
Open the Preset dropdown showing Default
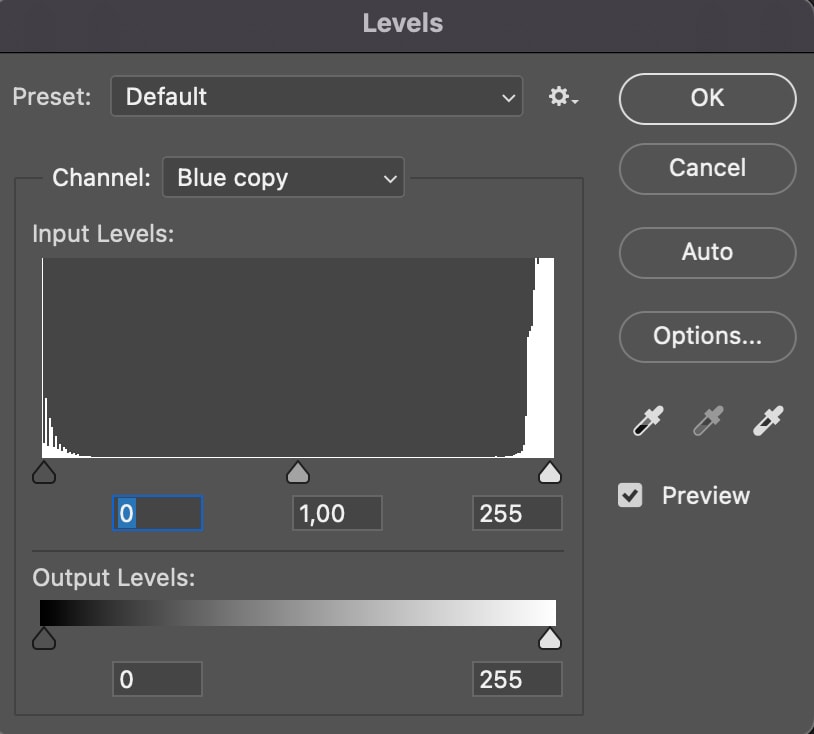click(x=317, y=97)
